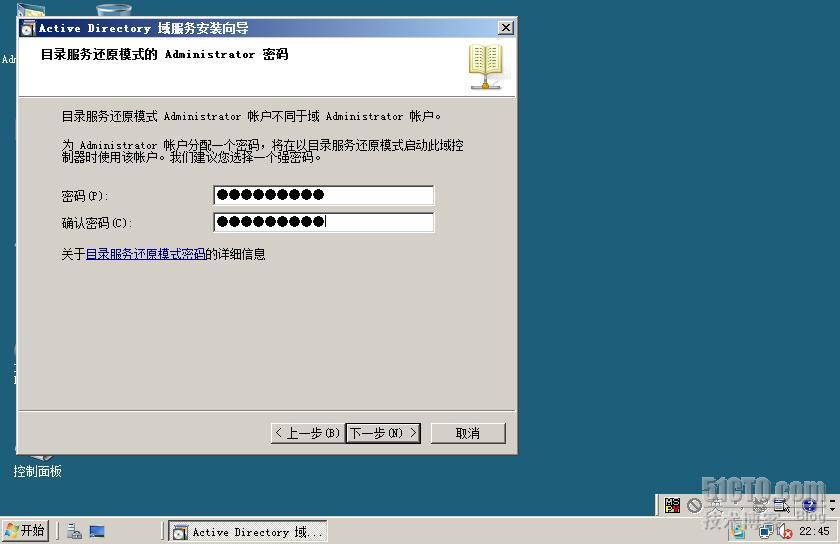The image size is (840, 544).
Task: Launch Server Manager from quick launch
Action: (74, 531)
